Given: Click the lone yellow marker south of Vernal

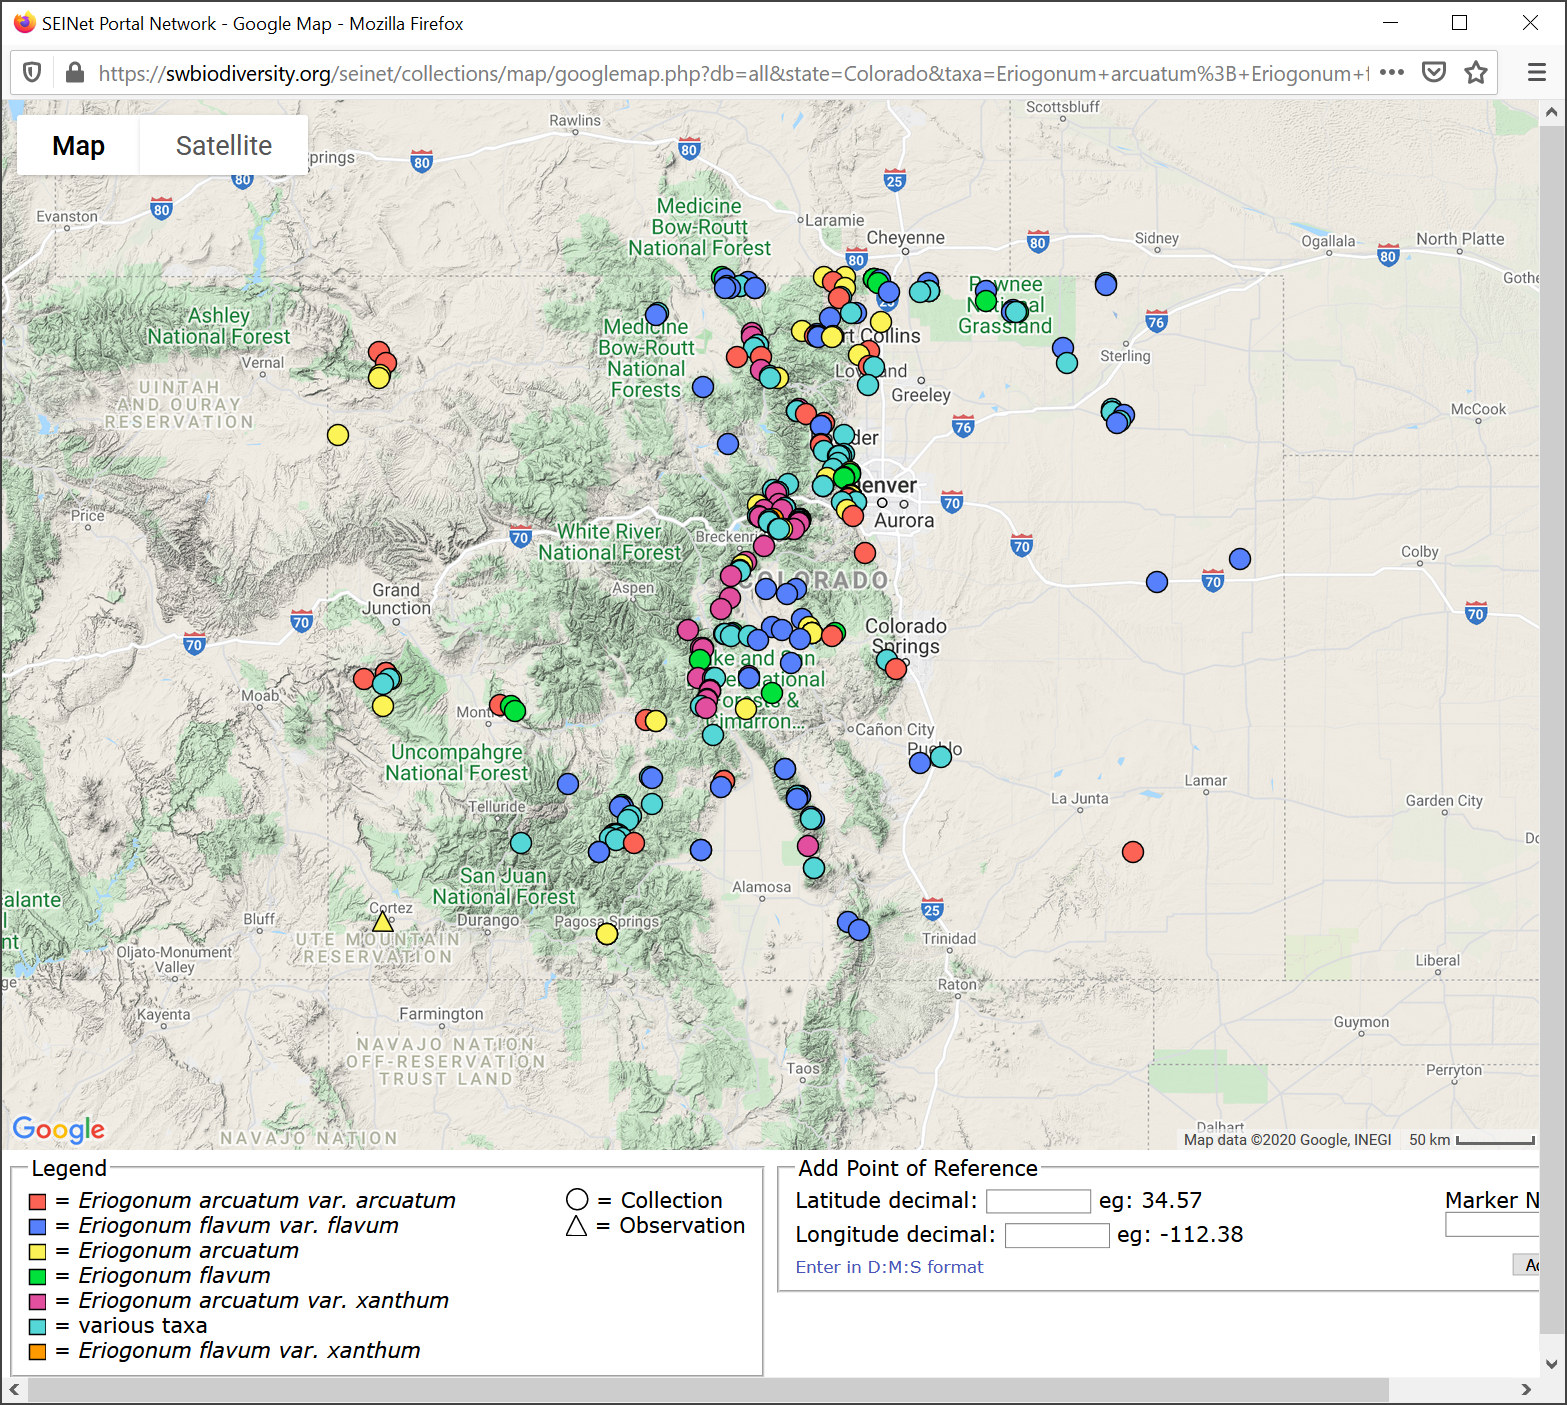Looking at the screenshot, I should 338,435.
